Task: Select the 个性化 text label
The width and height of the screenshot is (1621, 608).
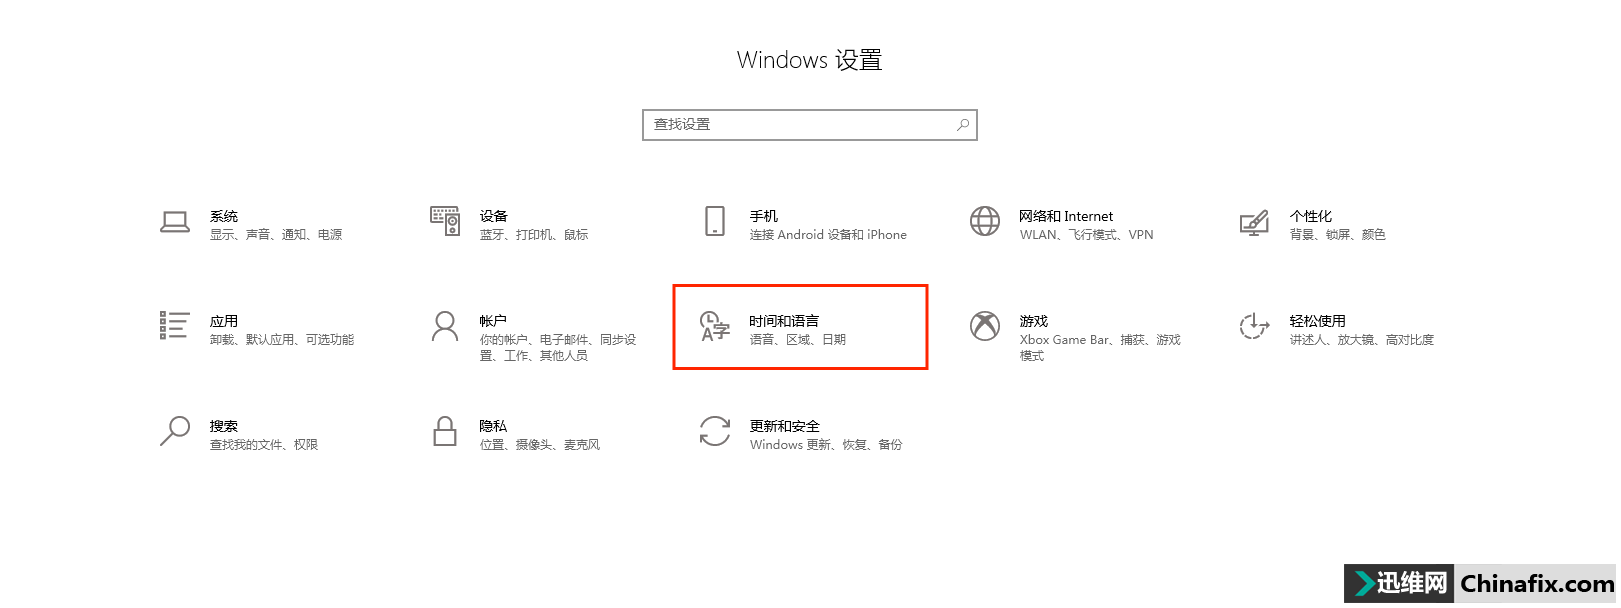Action: pos(1311,216)
